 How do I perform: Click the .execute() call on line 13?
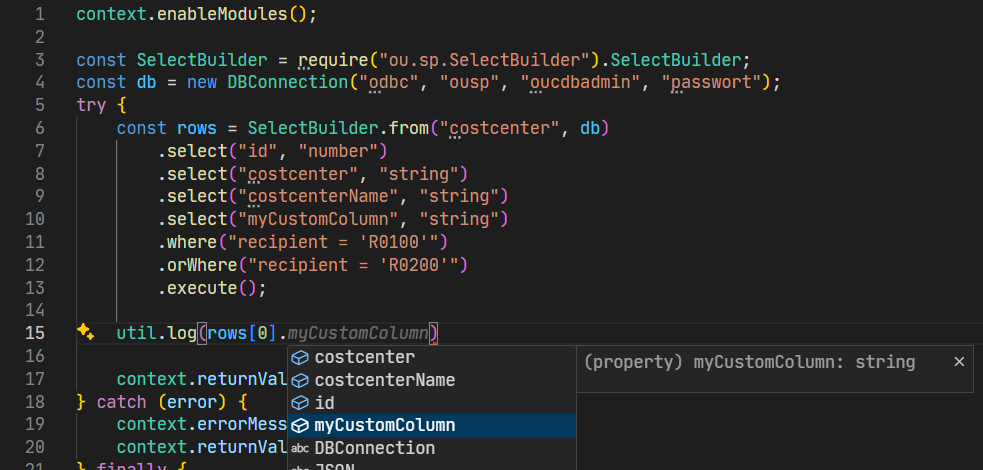coord(212,288)
